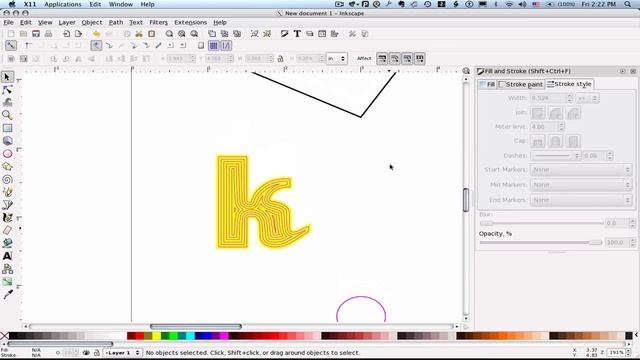This screenshot has width=640, height=360.
Task: Click the New document icon
Action: click(x=11, y=34)
